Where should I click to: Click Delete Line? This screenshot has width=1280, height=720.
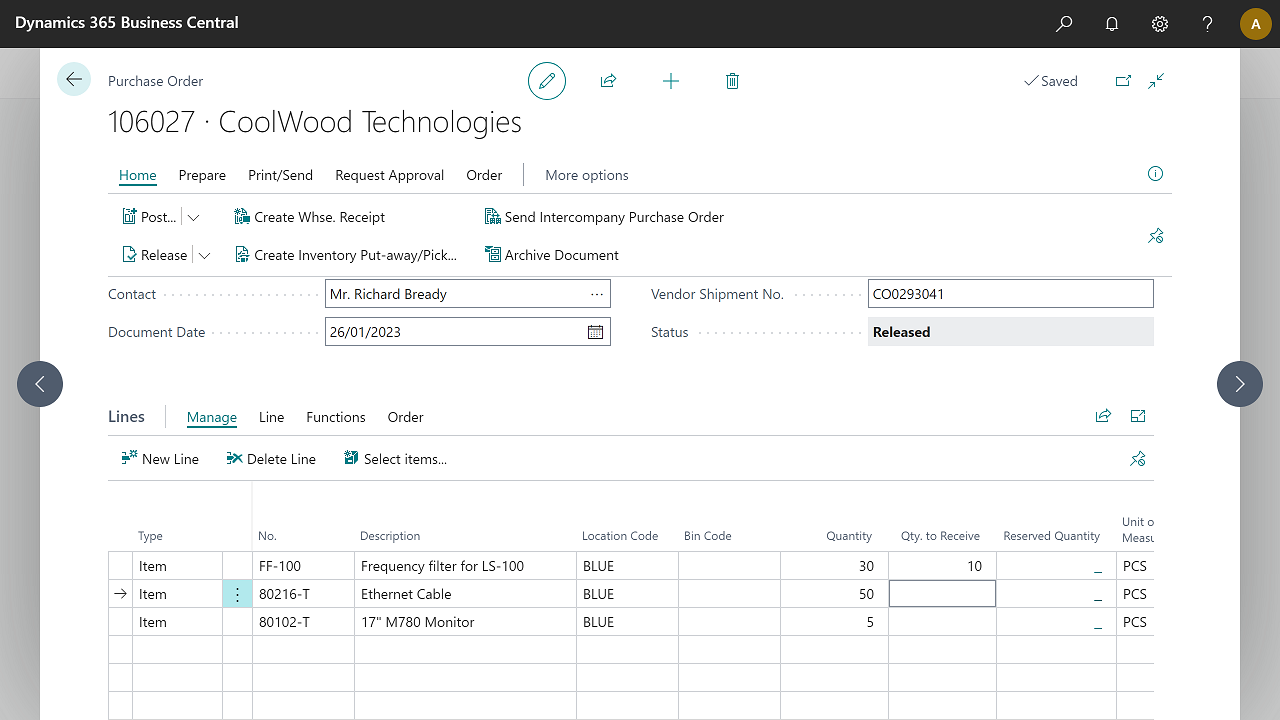[271, 459]
